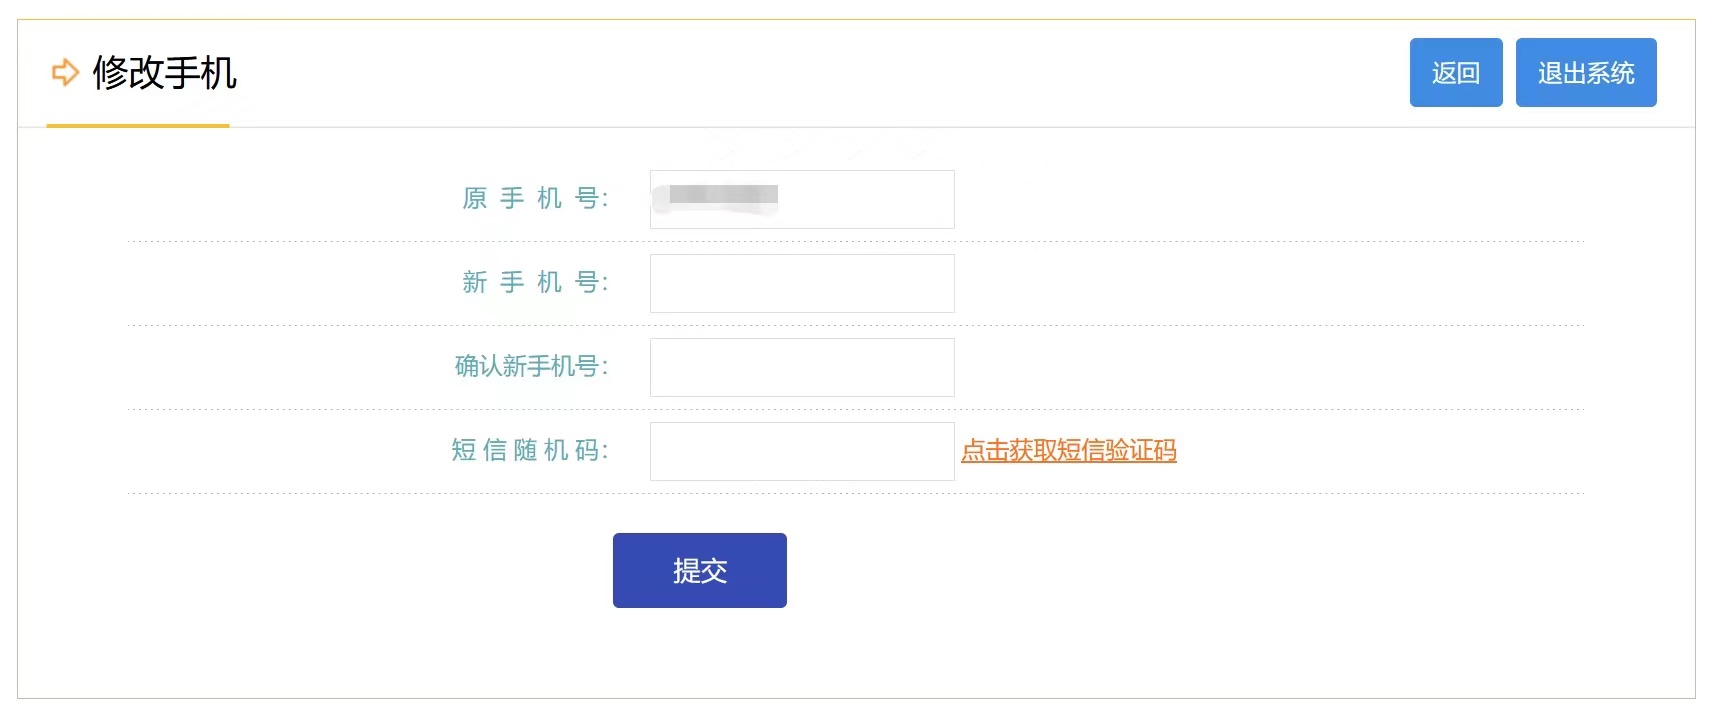Click the orange underline below 修改手机 title
This screenshot has height=728, width=1722.
[x=138, y=126]
